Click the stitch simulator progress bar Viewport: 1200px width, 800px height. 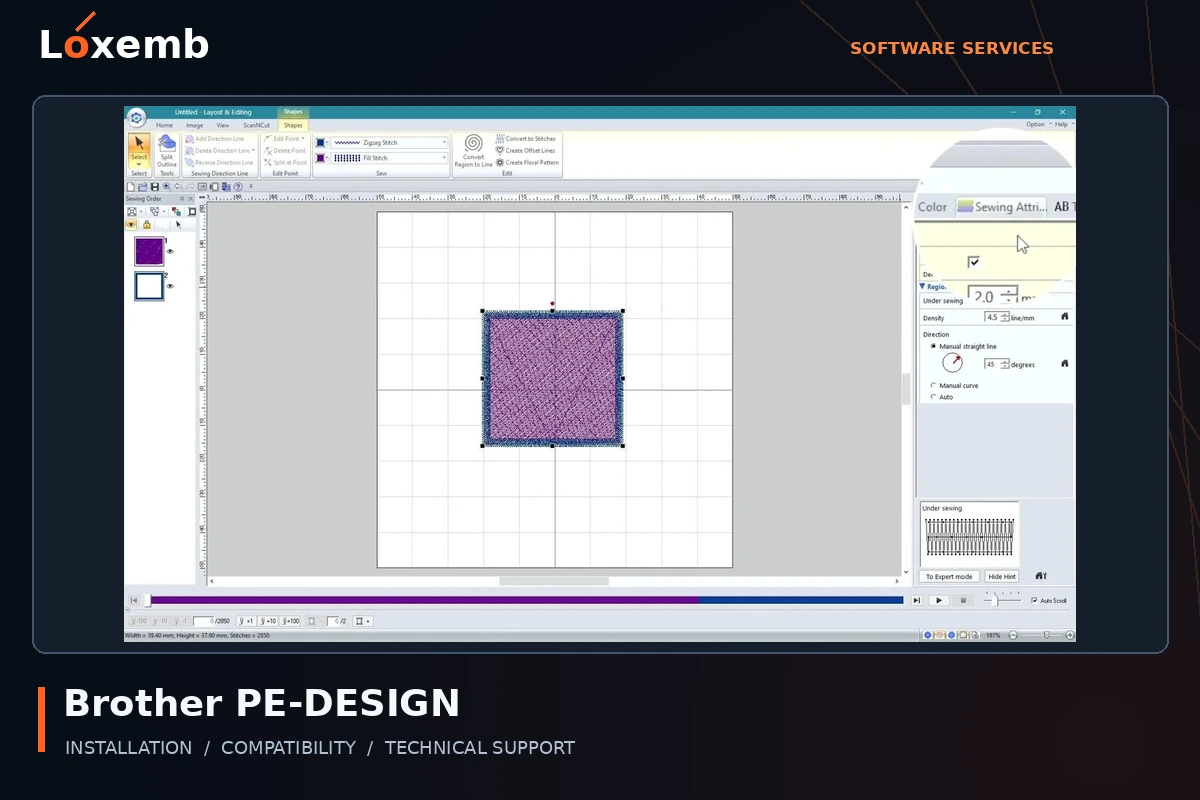coord(525,600)
